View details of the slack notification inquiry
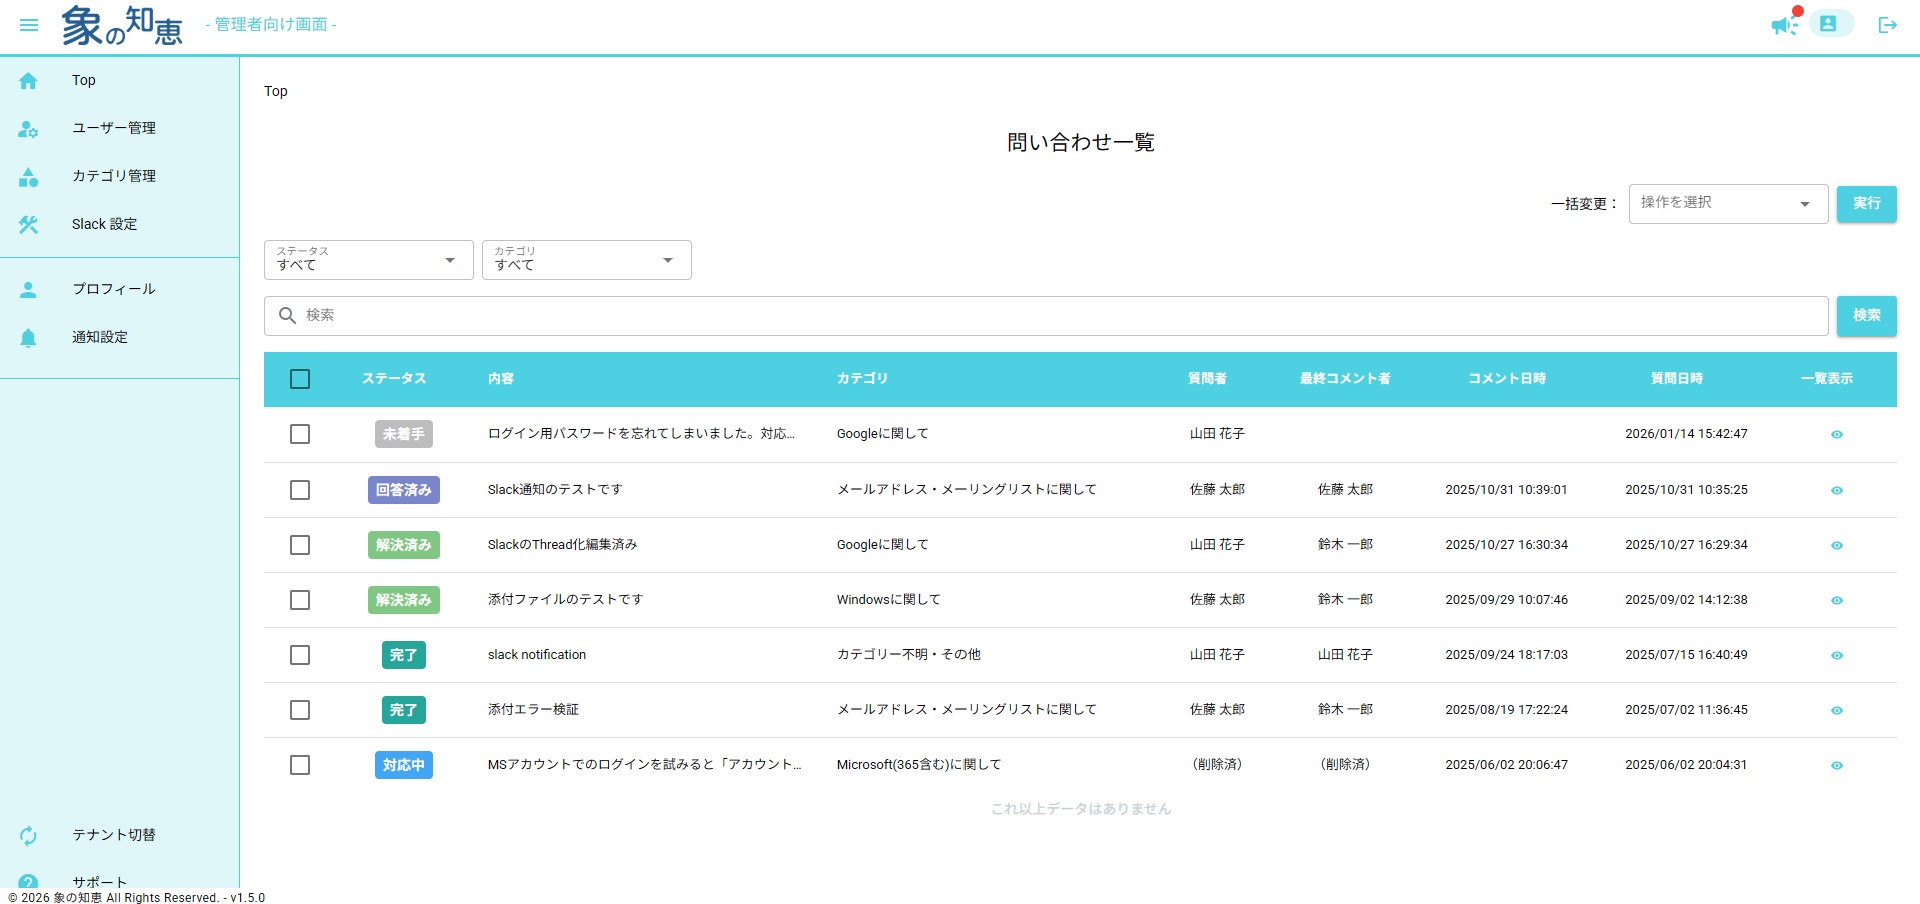This screenshot has height=904, width=1920. [x=1836, y=656]
